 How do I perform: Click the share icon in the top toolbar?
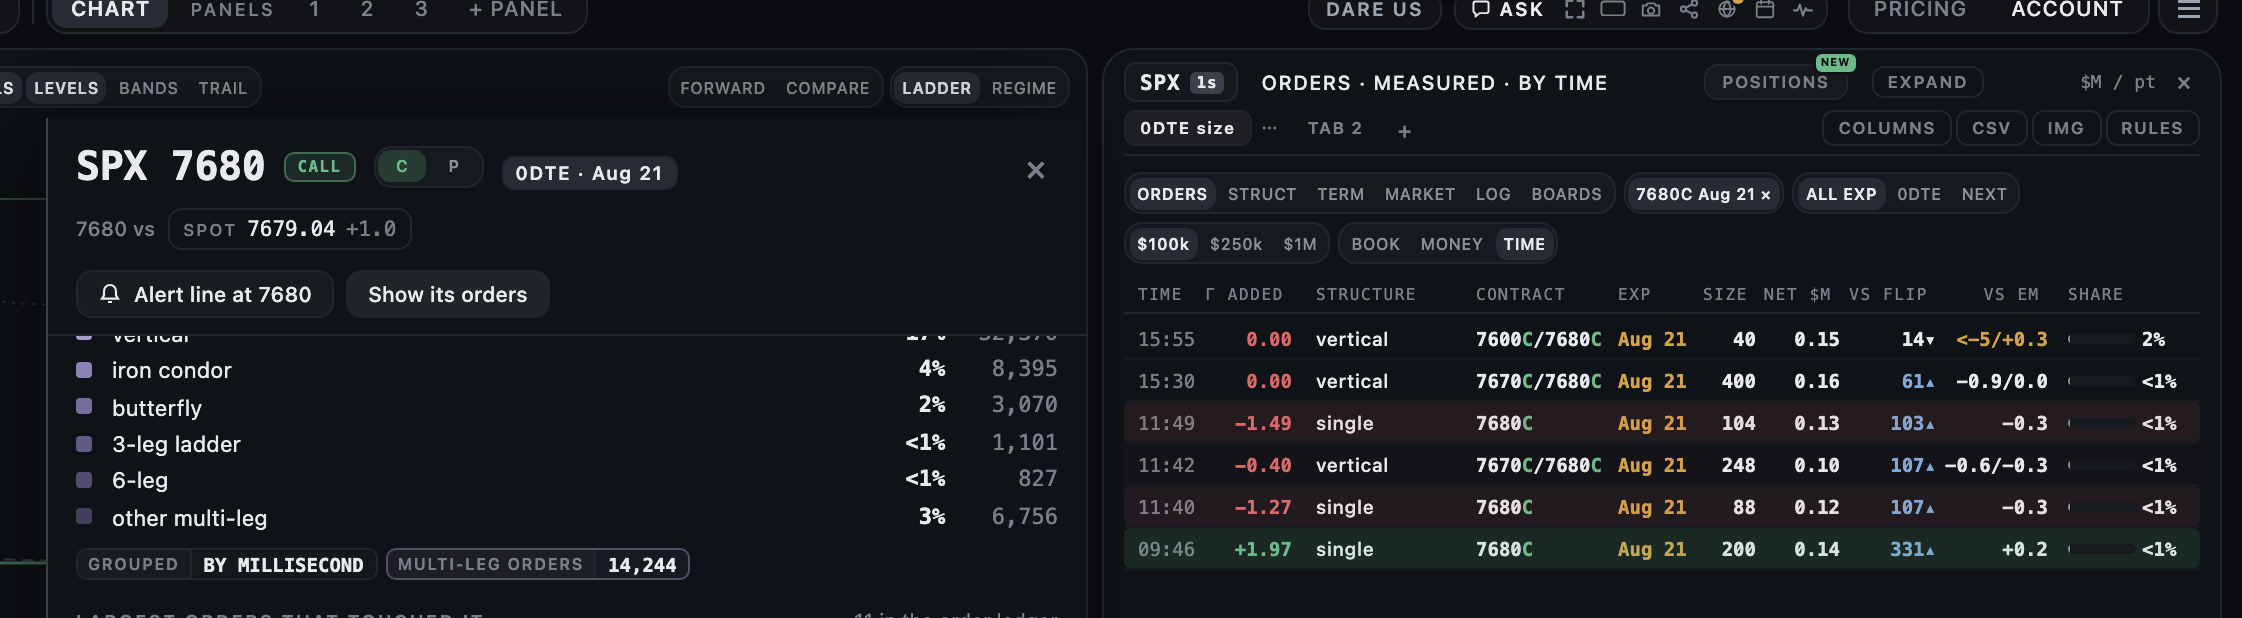pyautogui.click(x=1689, y=10)
